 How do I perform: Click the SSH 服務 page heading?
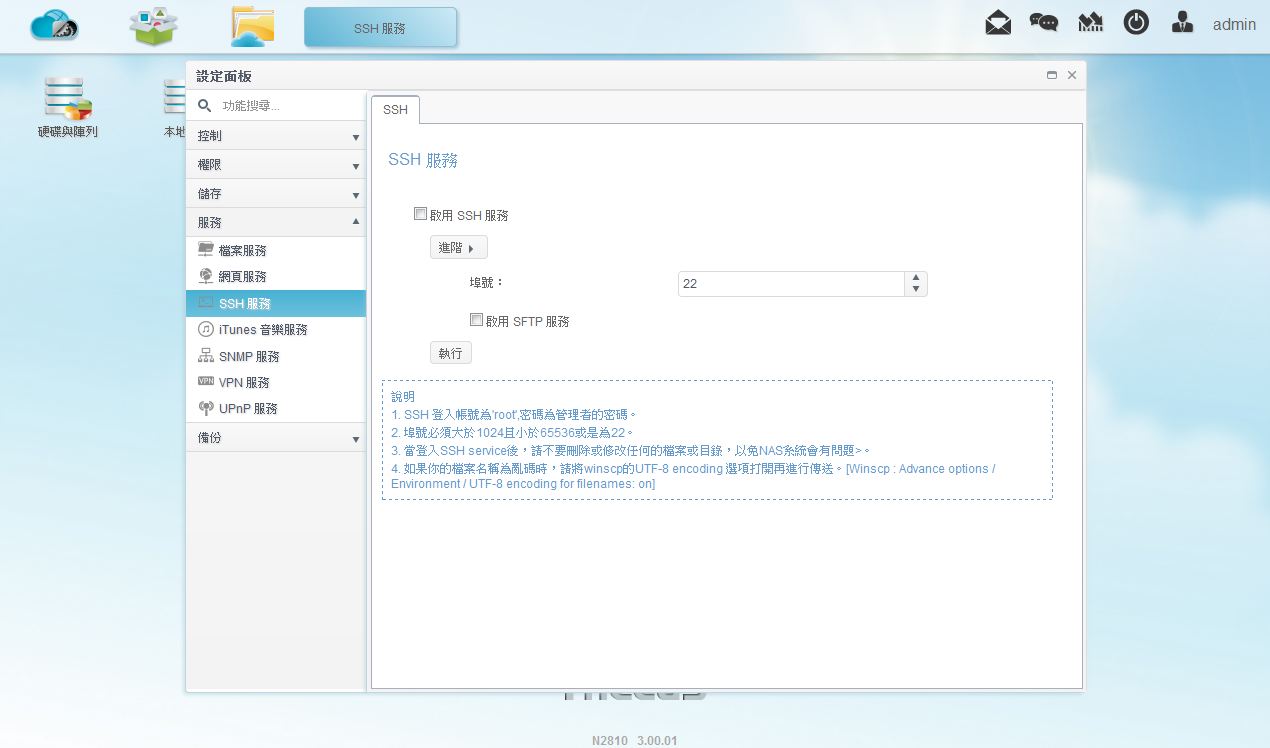pyautogui.click(x=423, y=160)
